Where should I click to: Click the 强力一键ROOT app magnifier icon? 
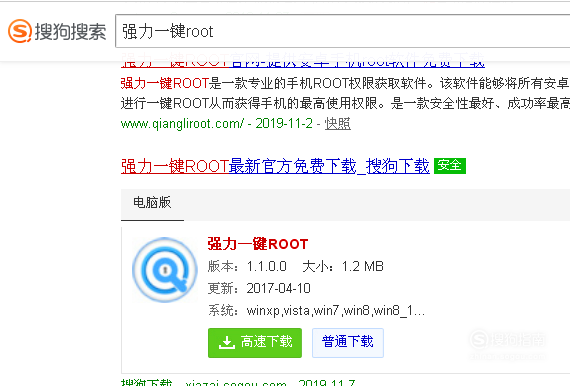tap(164, 270)
